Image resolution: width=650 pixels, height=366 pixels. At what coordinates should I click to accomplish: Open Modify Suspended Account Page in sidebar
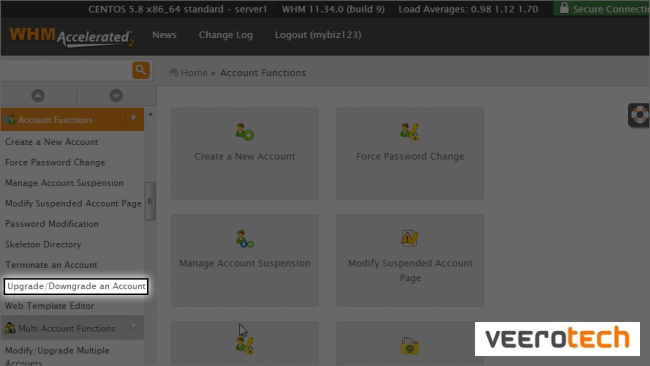point(73,204)
